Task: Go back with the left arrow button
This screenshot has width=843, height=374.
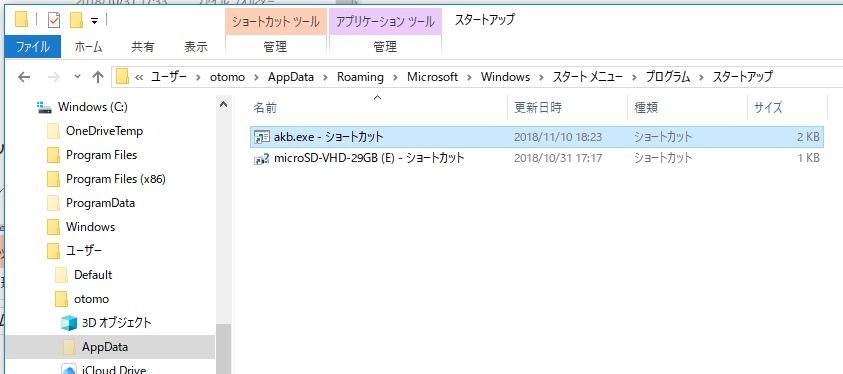Action: (24, 77)
